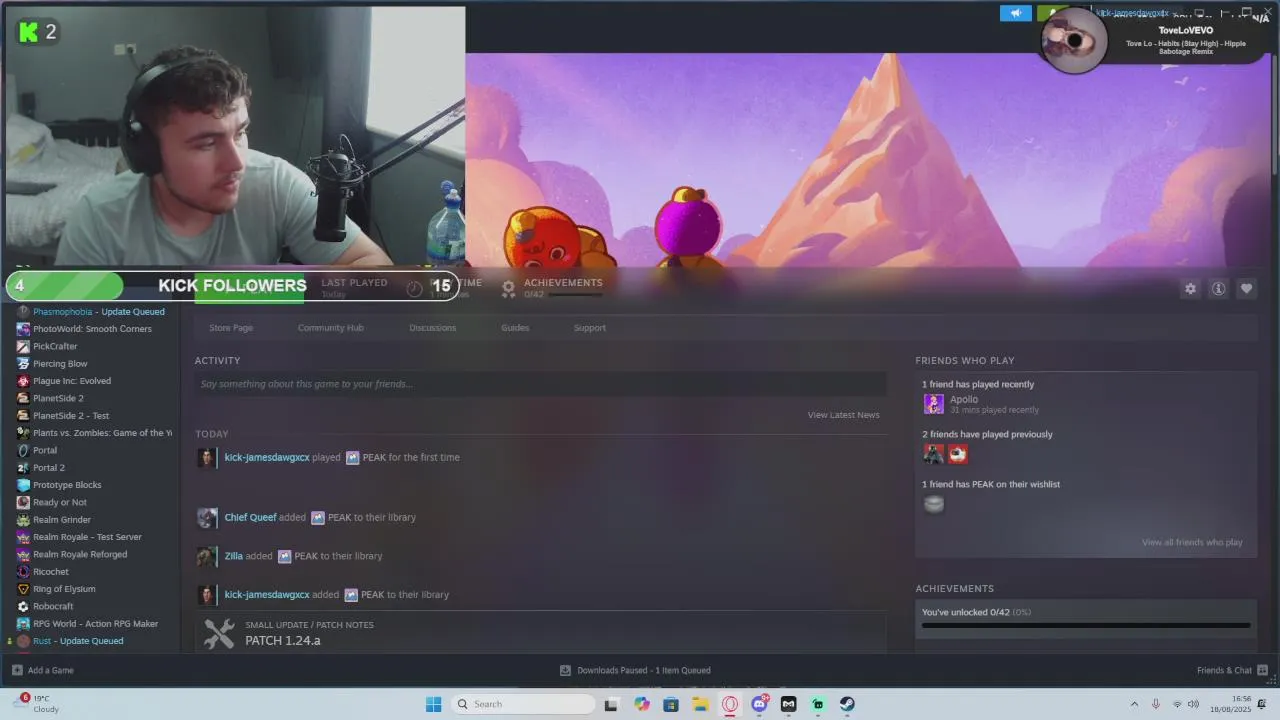The width and height of the screenshot is (1280, 720).
Task: Click the plus icon beside Add a Game
Action: (x=17, y=670)
